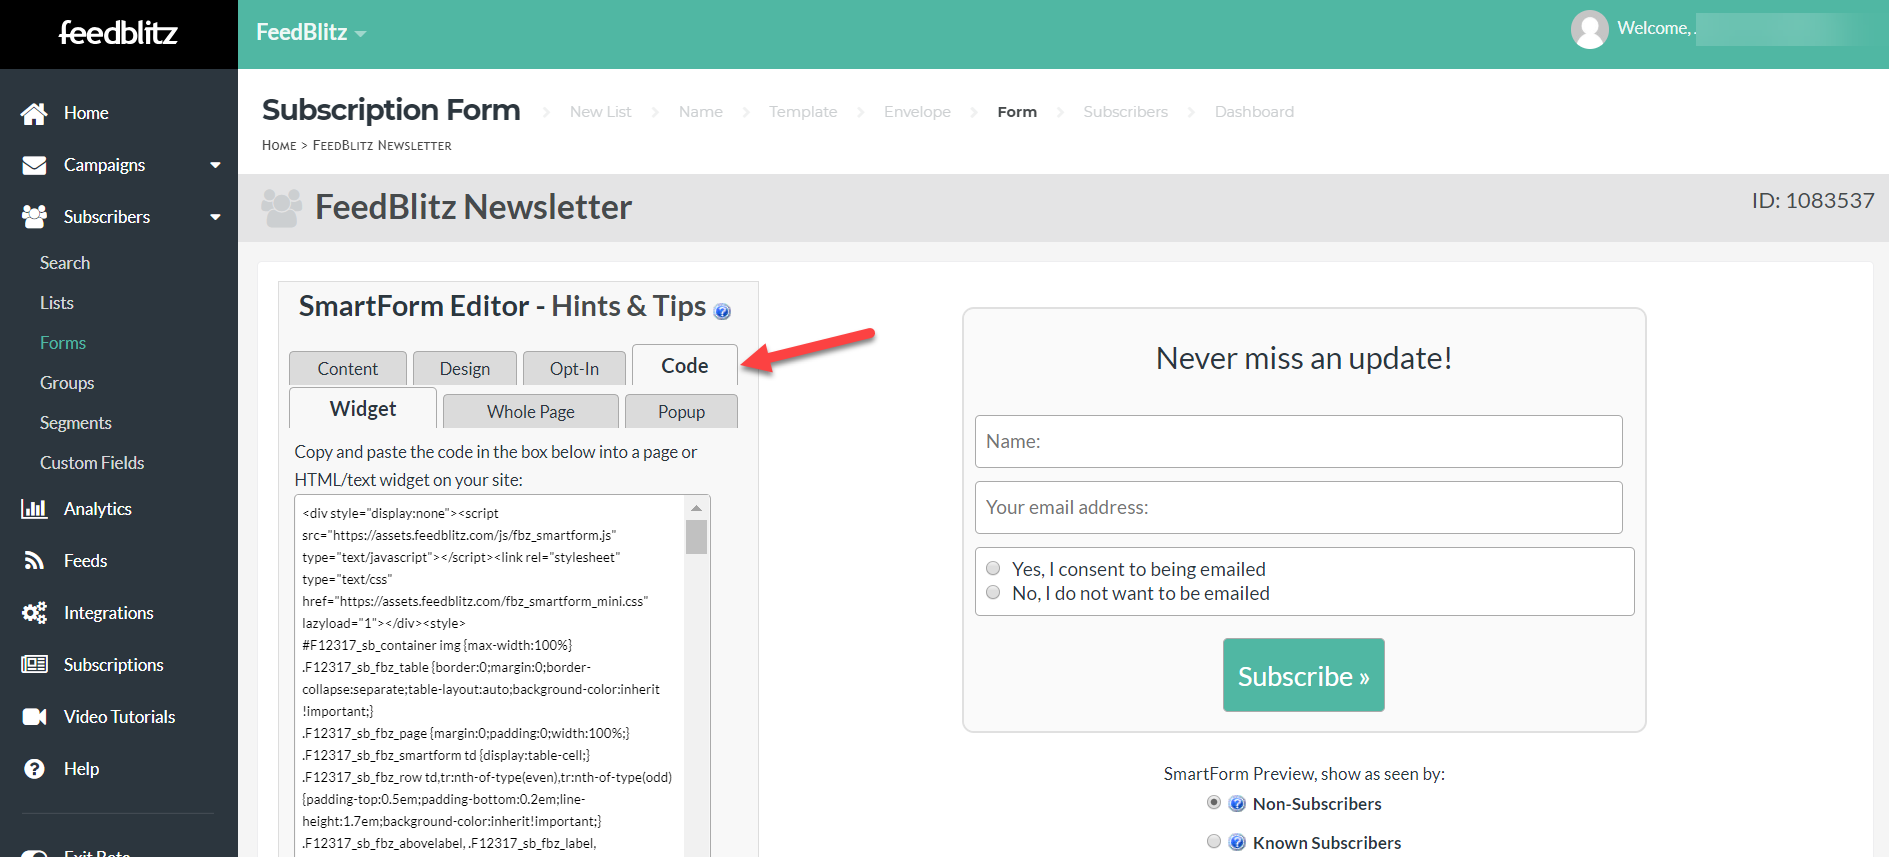
Task: Switch to the Opt-In tab
Action: [x=574, y=368]
